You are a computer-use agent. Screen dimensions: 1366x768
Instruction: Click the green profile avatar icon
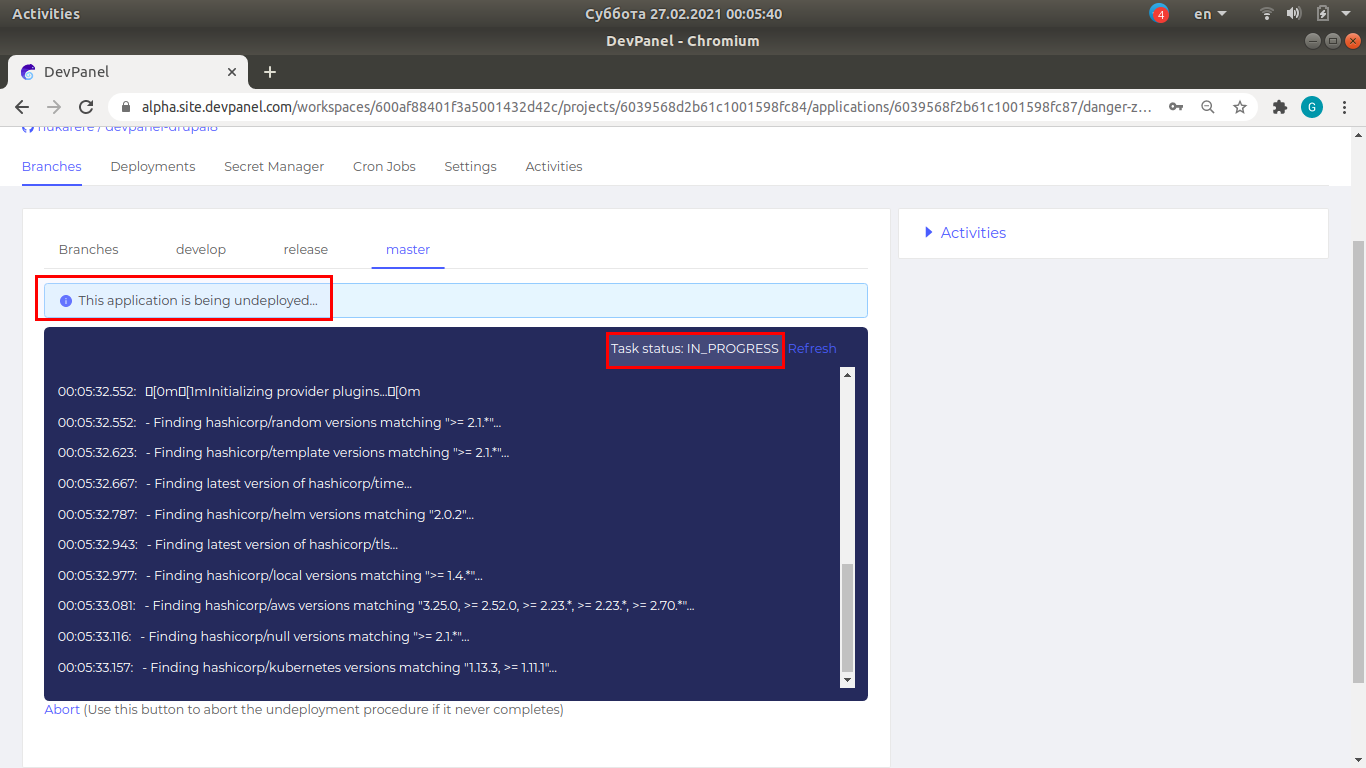tap(1311, 107)
